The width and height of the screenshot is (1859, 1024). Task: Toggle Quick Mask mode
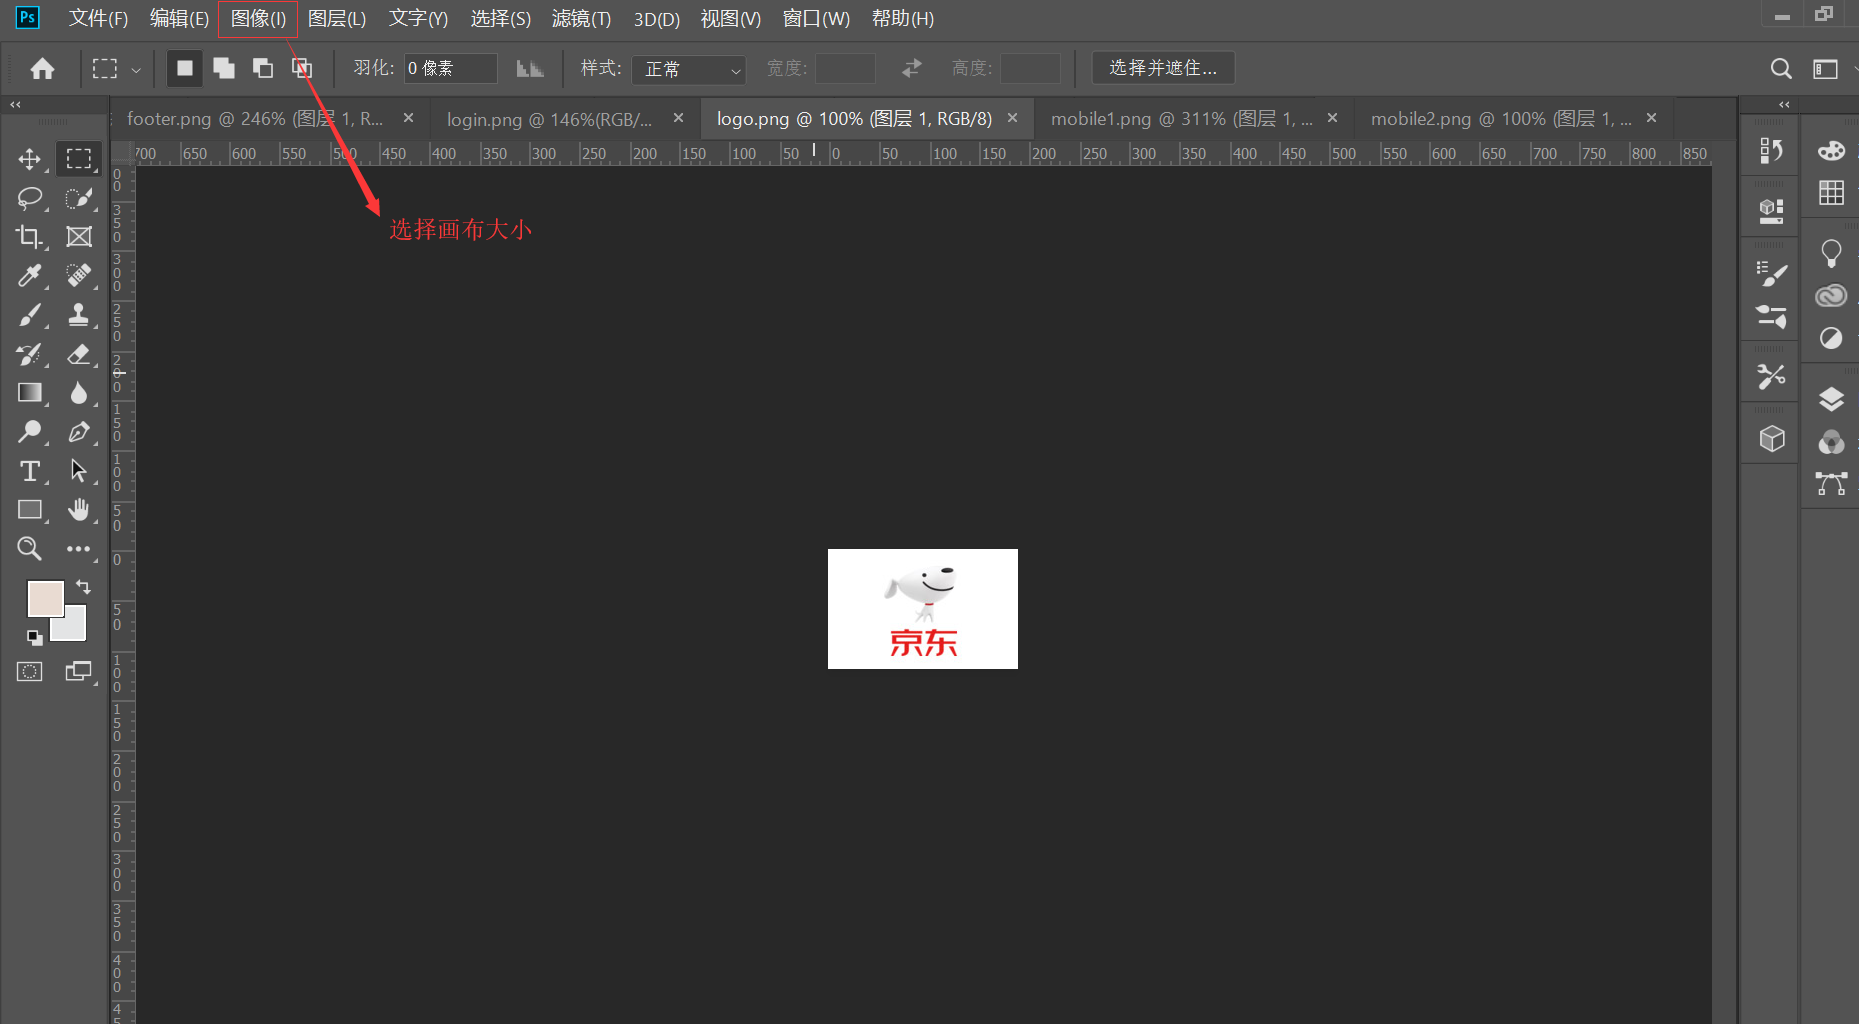tap(30, 672)
